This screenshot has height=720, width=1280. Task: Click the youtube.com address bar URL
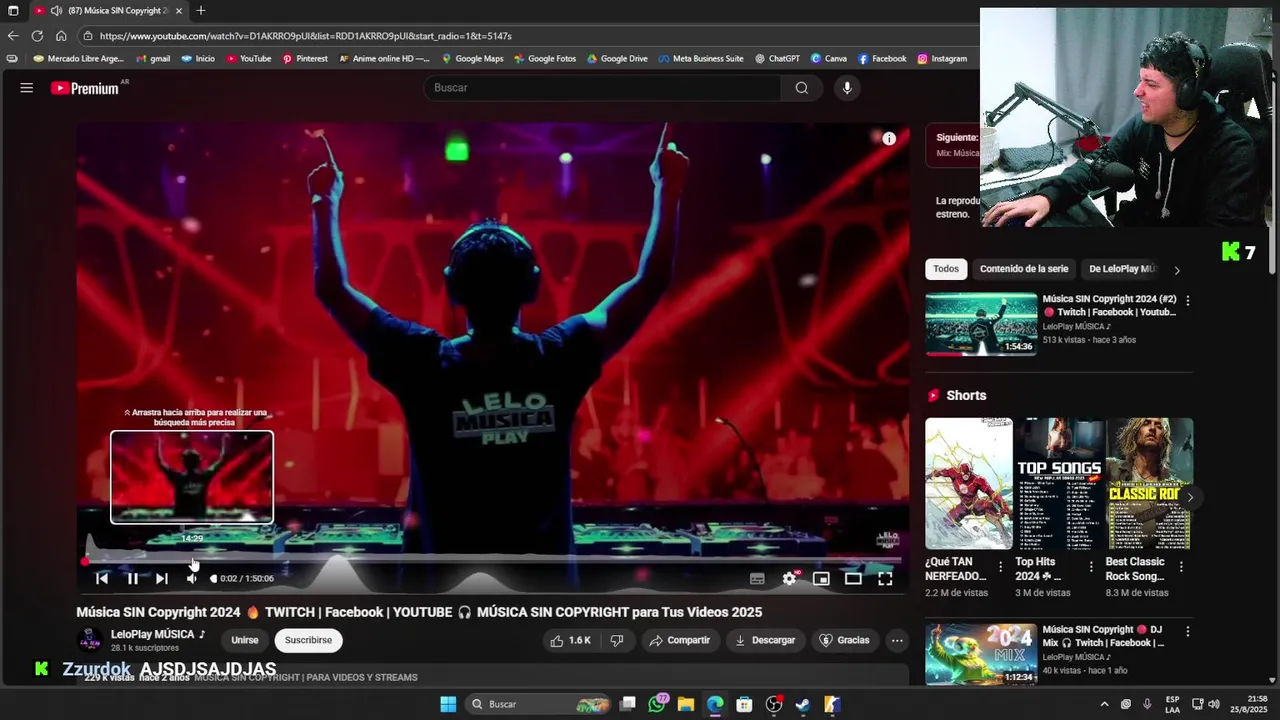click(306, 36)
